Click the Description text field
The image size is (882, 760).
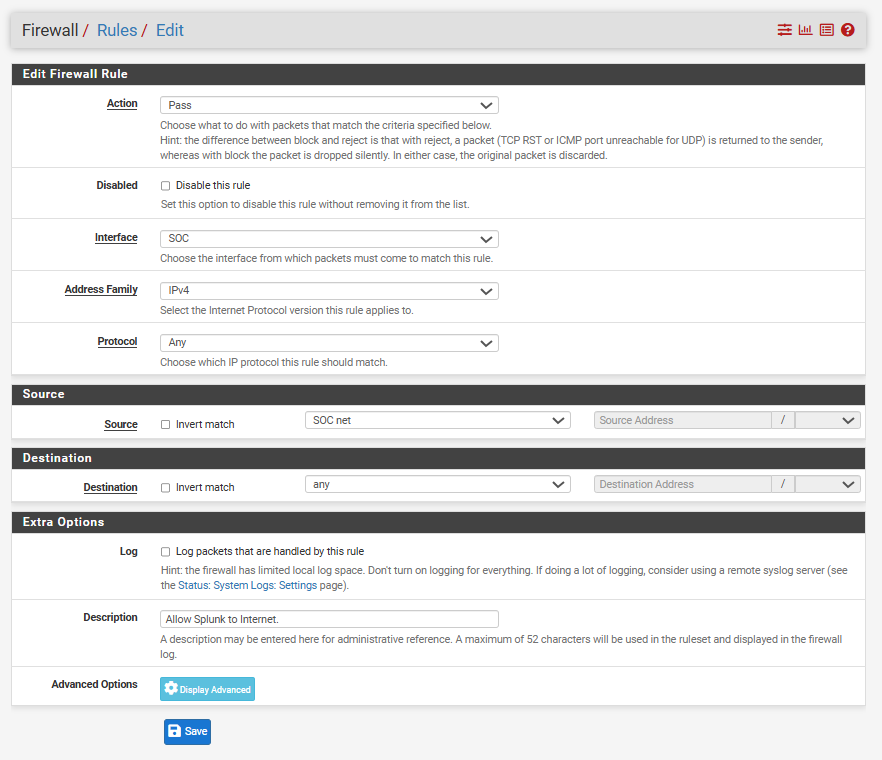tap(329, 619)
